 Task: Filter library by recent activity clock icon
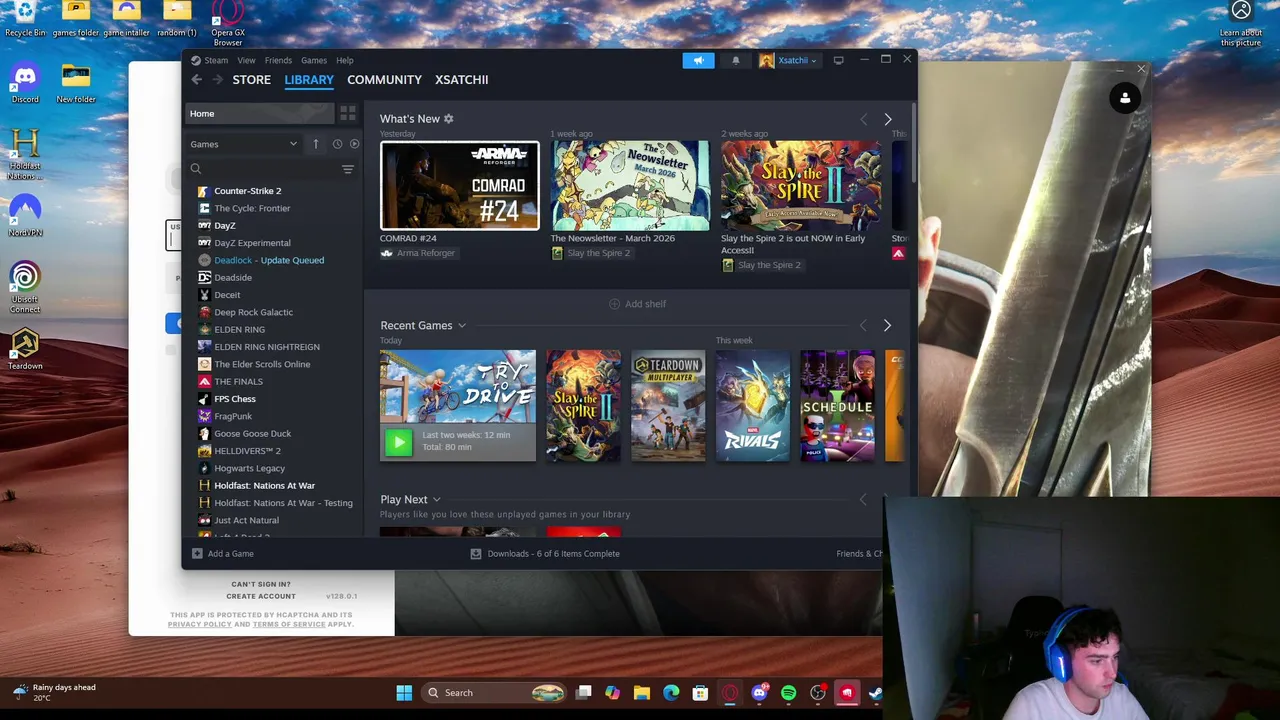(337, 144)
